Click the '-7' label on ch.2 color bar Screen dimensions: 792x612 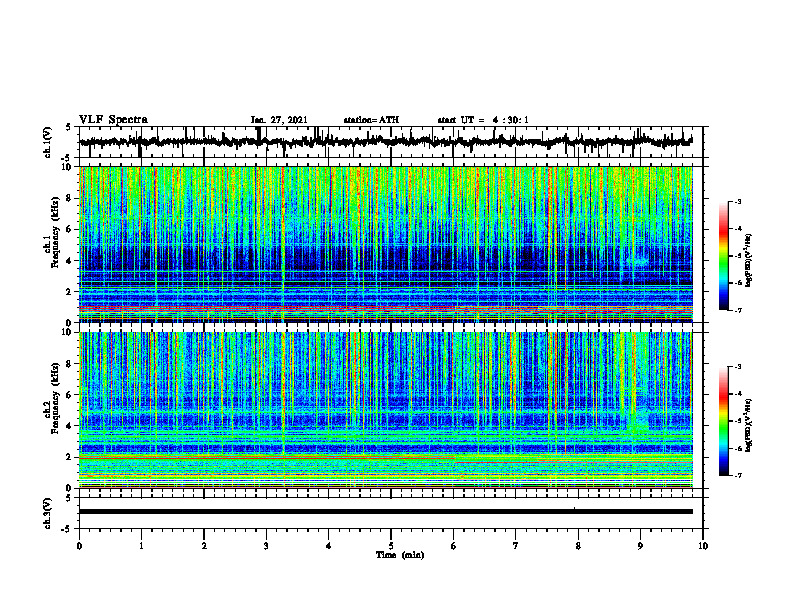coord(738,476)
